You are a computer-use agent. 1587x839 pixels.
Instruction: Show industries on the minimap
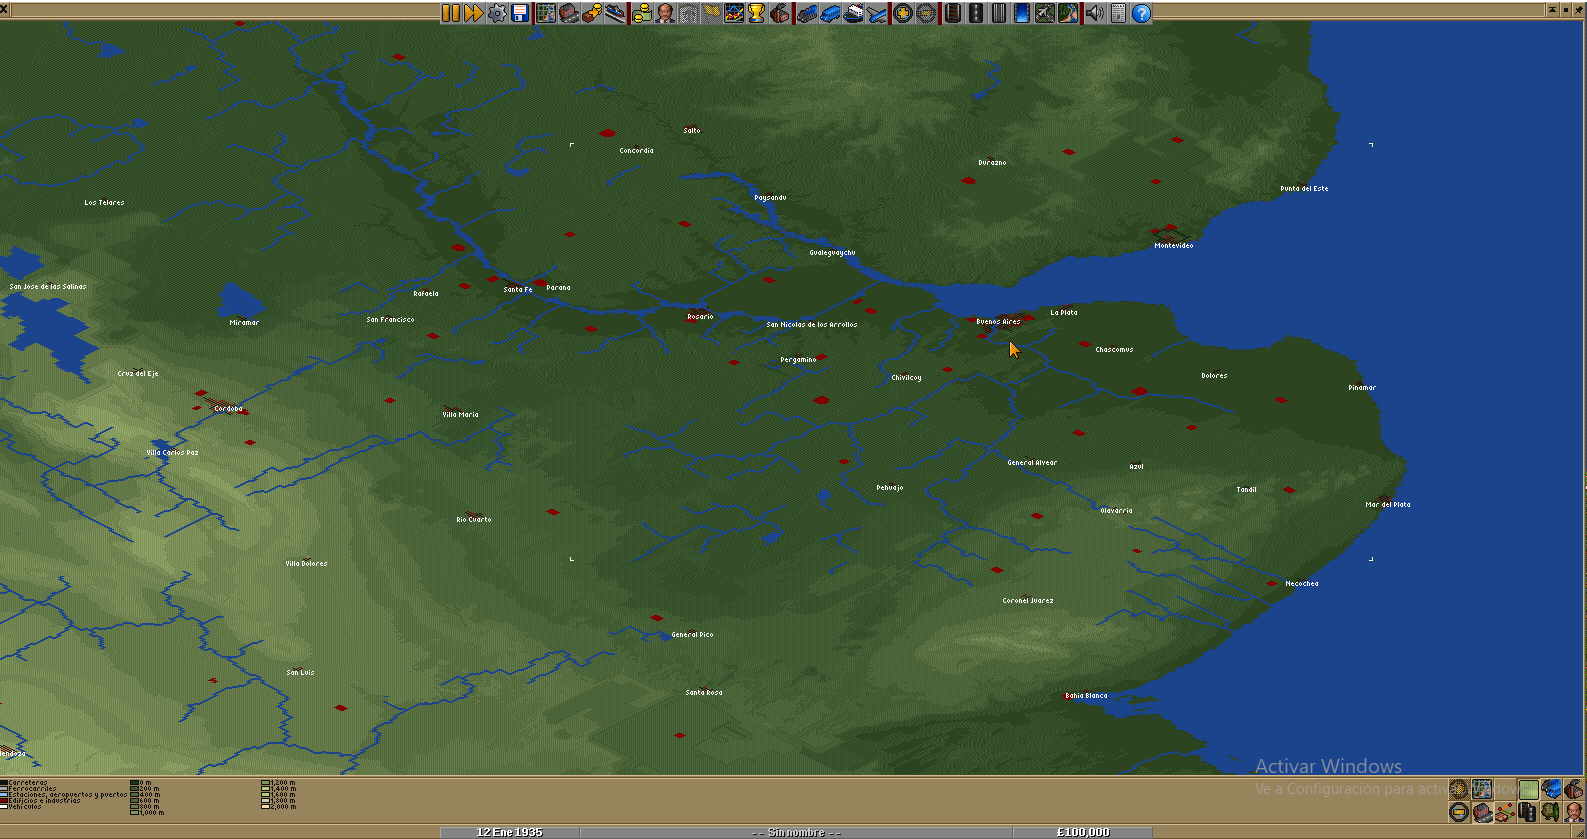coord(1574,789)
